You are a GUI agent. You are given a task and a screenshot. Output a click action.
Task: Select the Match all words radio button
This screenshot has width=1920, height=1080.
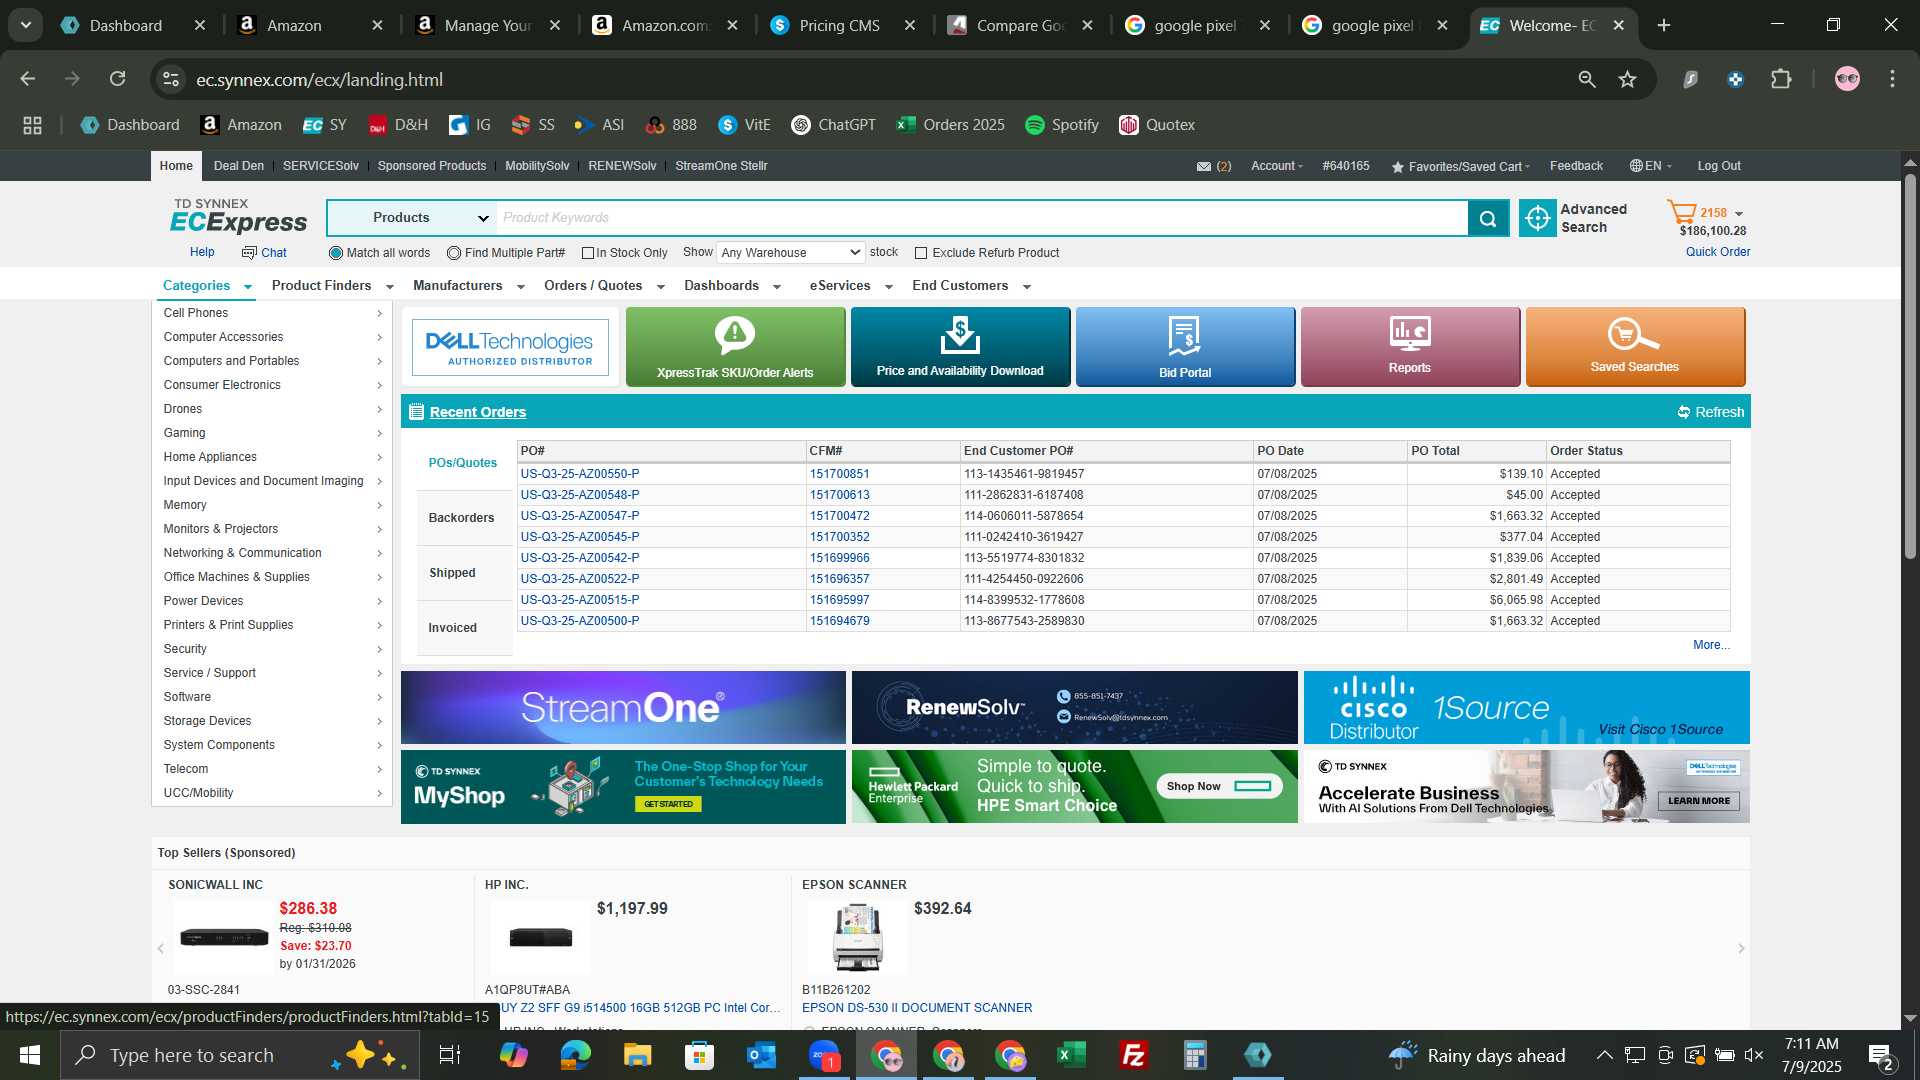click(336, 253)
